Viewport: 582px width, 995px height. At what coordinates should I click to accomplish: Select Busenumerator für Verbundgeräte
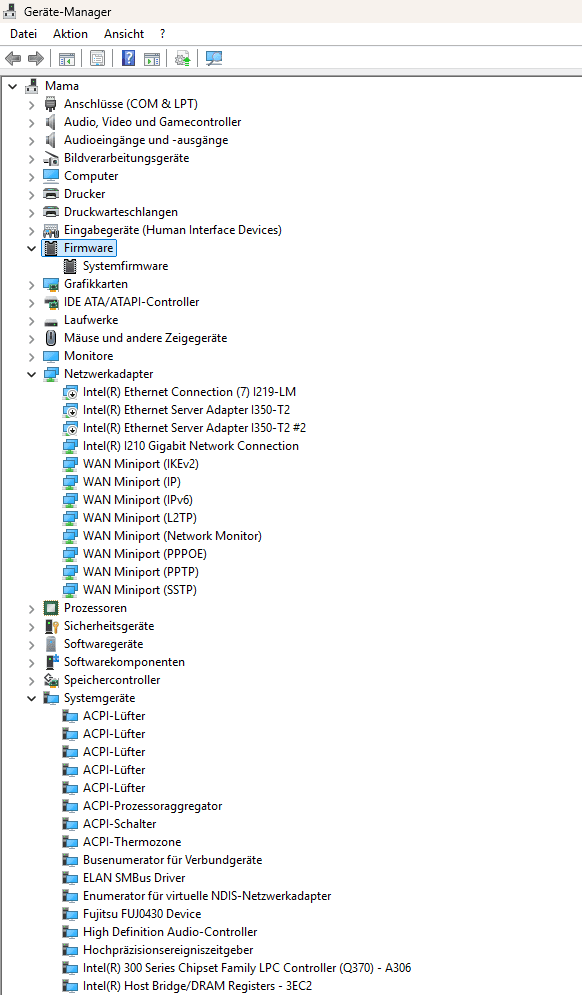[172, 860]
